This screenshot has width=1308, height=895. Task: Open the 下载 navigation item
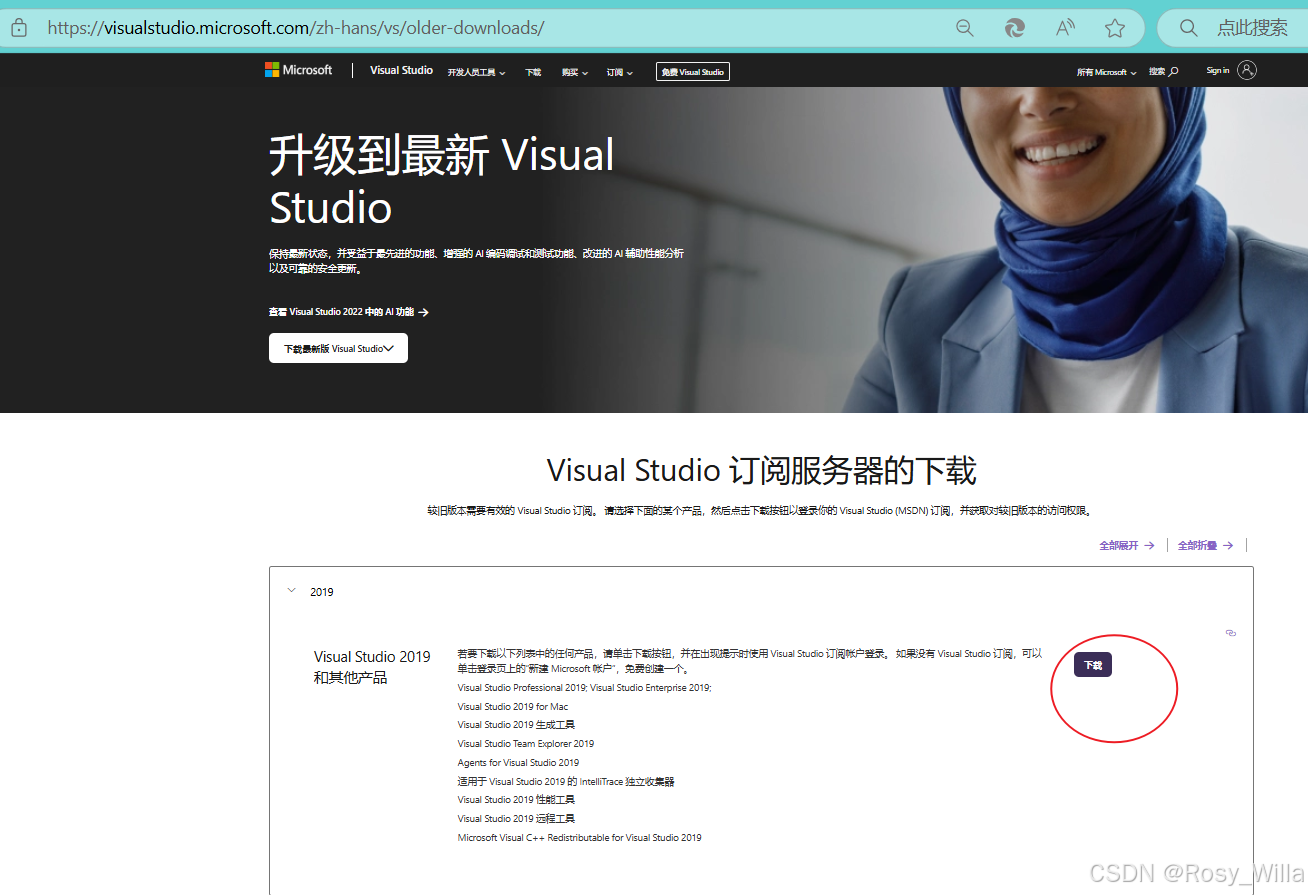click(533, 72)
